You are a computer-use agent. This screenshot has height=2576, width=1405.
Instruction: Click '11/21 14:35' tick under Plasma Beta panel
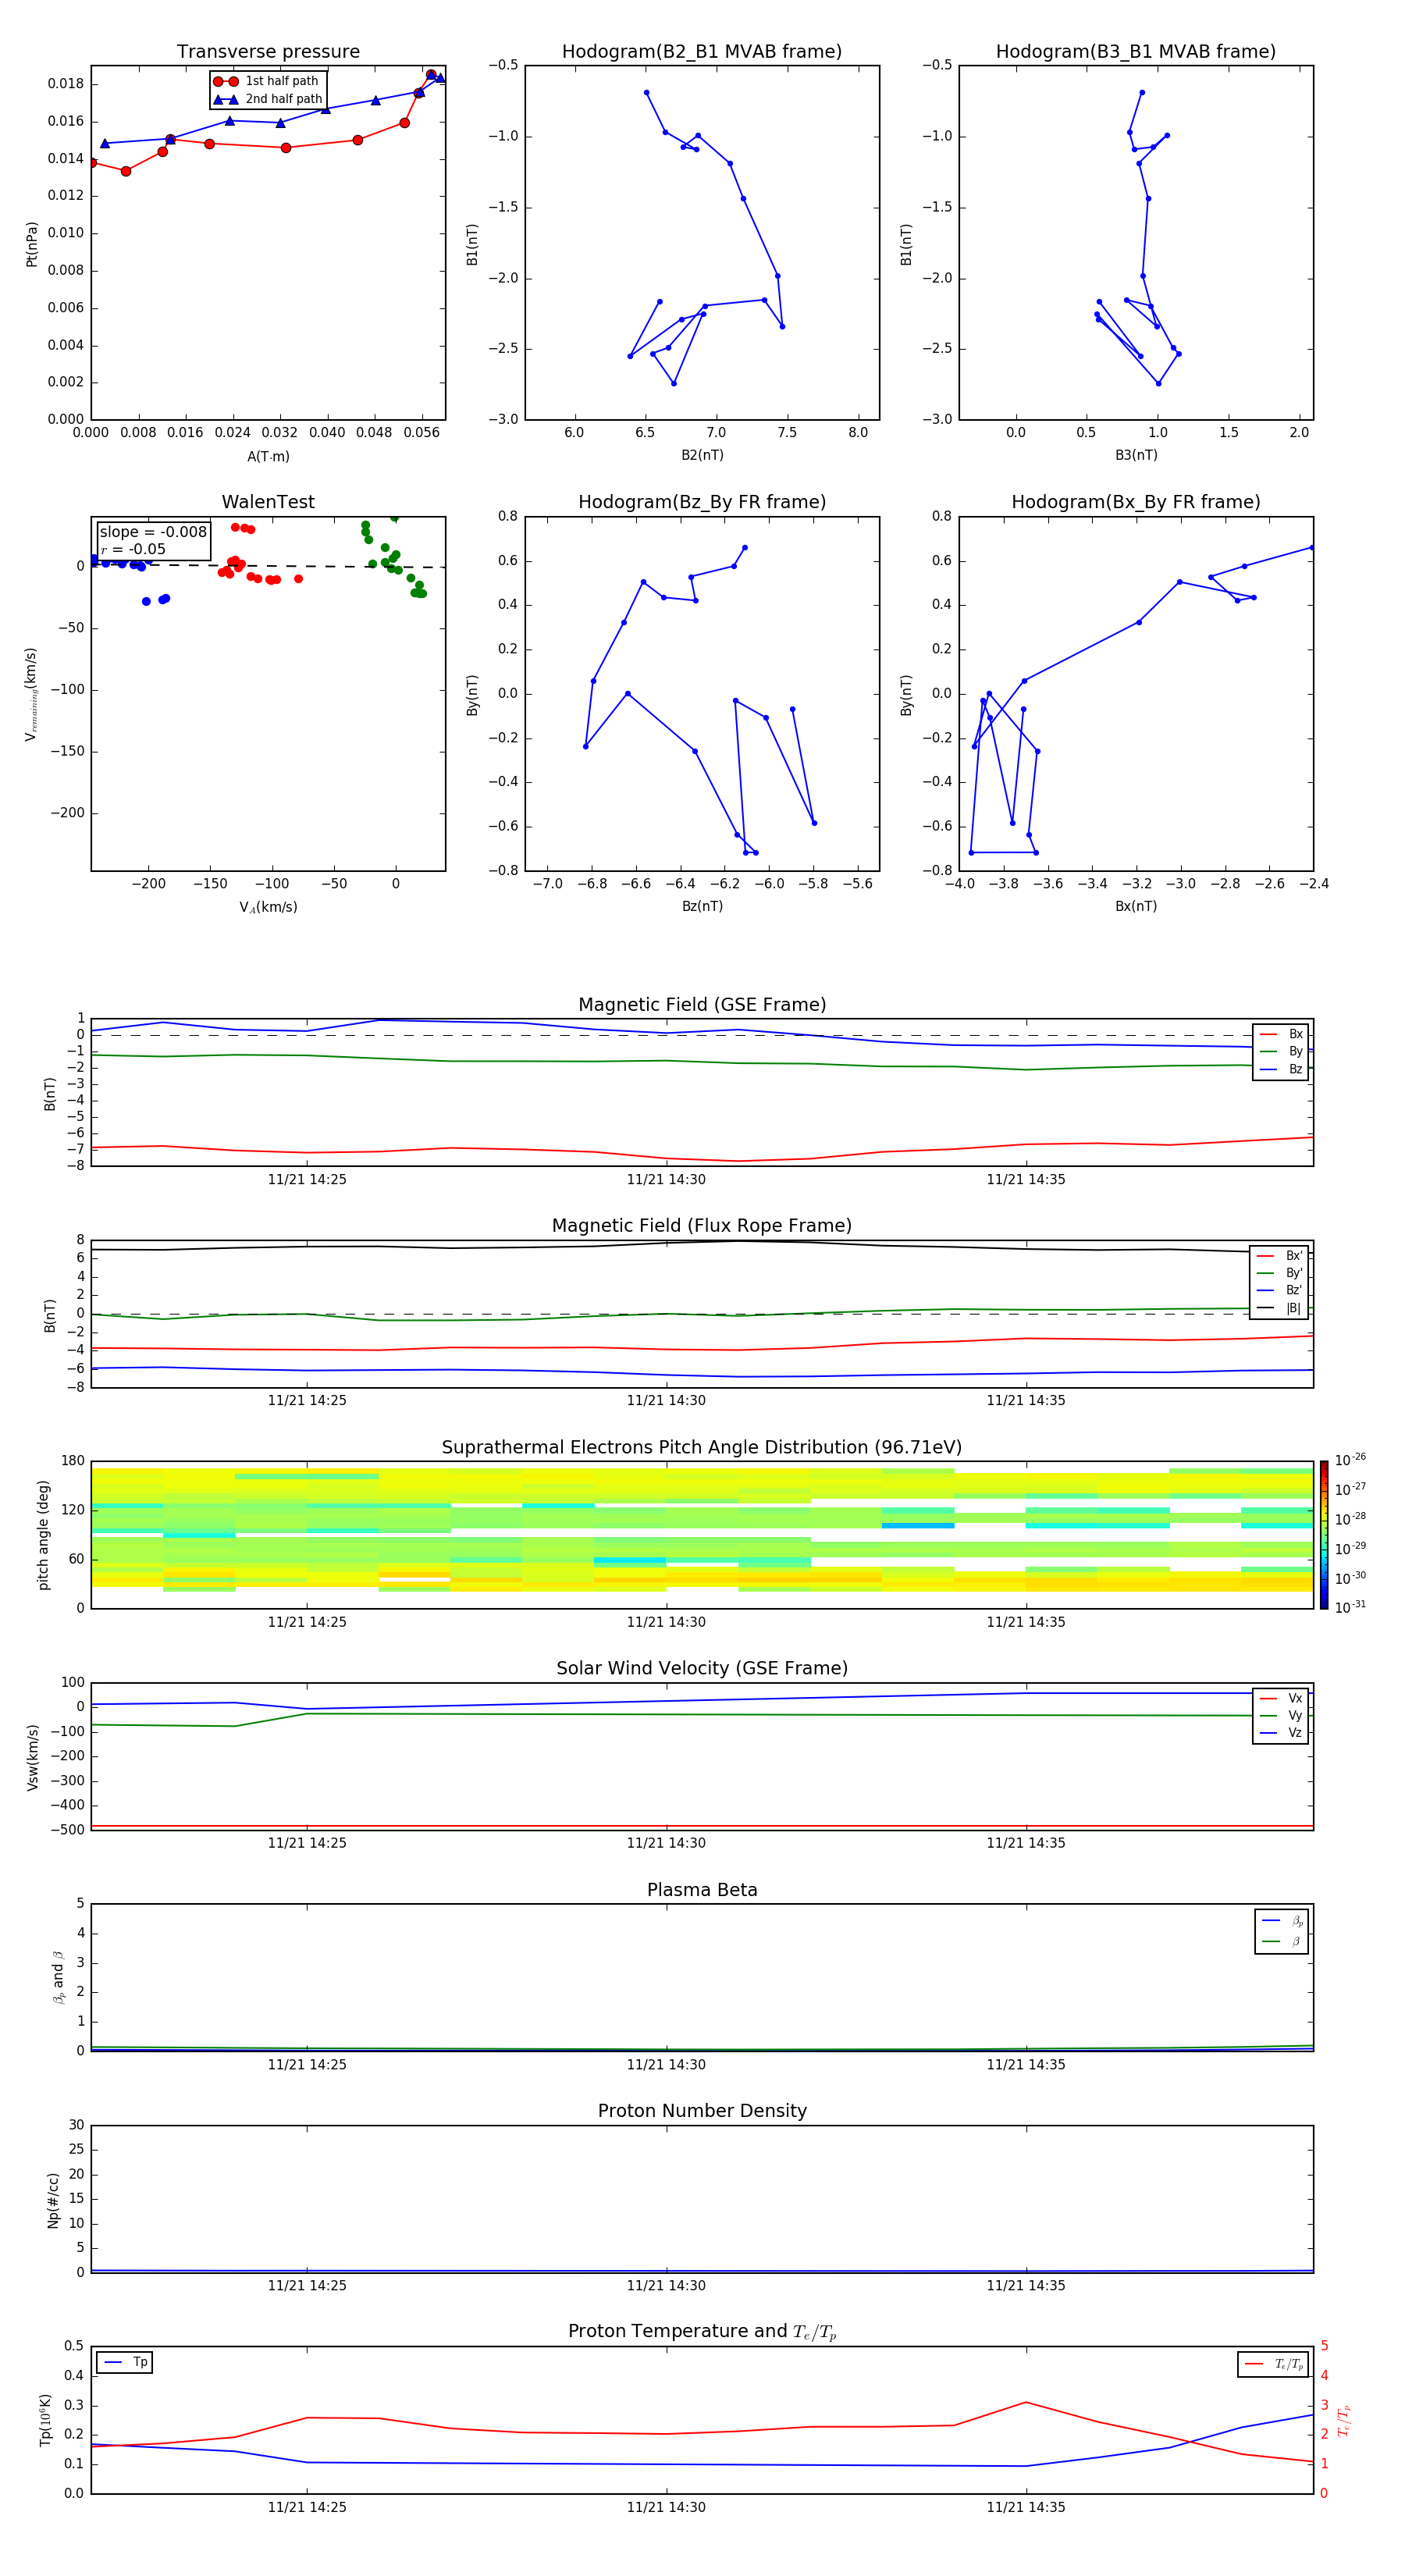point(1026,2064)
